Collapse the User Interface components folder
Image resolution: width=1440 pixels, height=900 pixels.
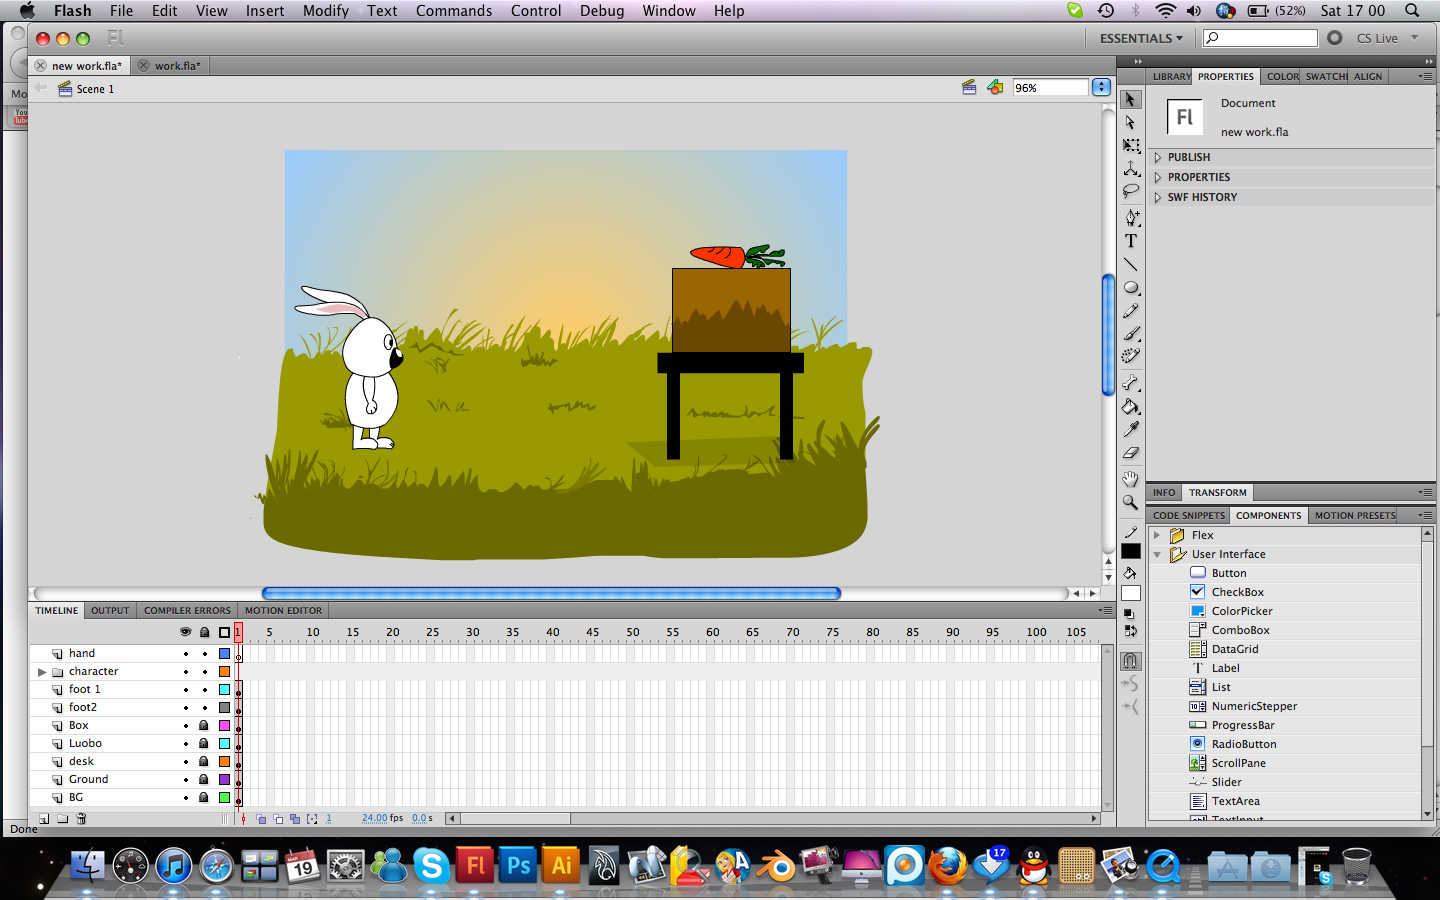1156,554
